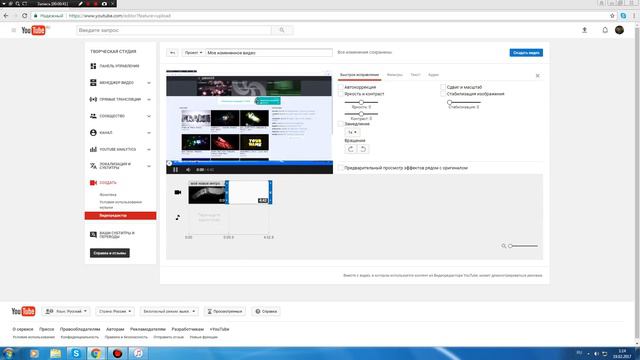Mute the preview player volume
640x360 pixels.
click(188, 170)
